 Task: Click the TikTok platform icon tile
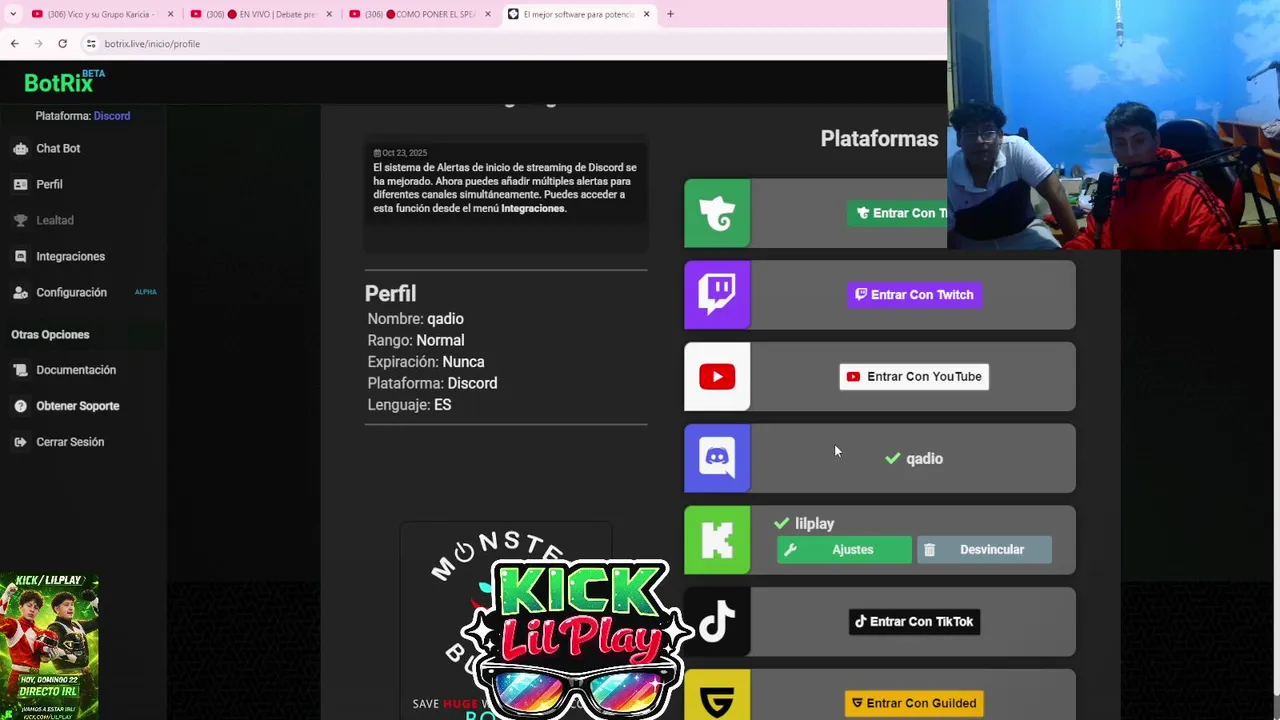coord(717,622)
